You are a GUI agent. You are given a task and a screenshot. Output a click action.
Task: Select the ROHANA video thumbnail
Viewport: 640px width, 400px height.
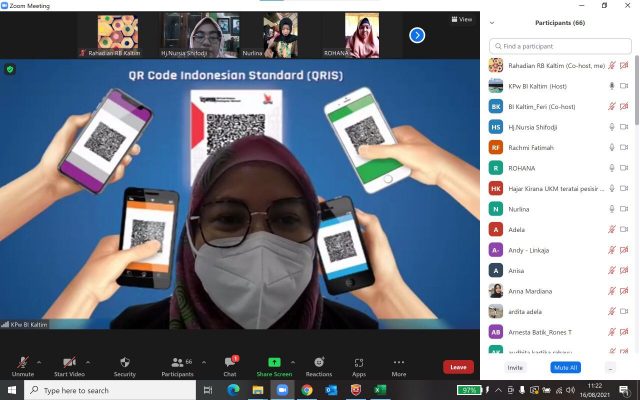point(361,35)
